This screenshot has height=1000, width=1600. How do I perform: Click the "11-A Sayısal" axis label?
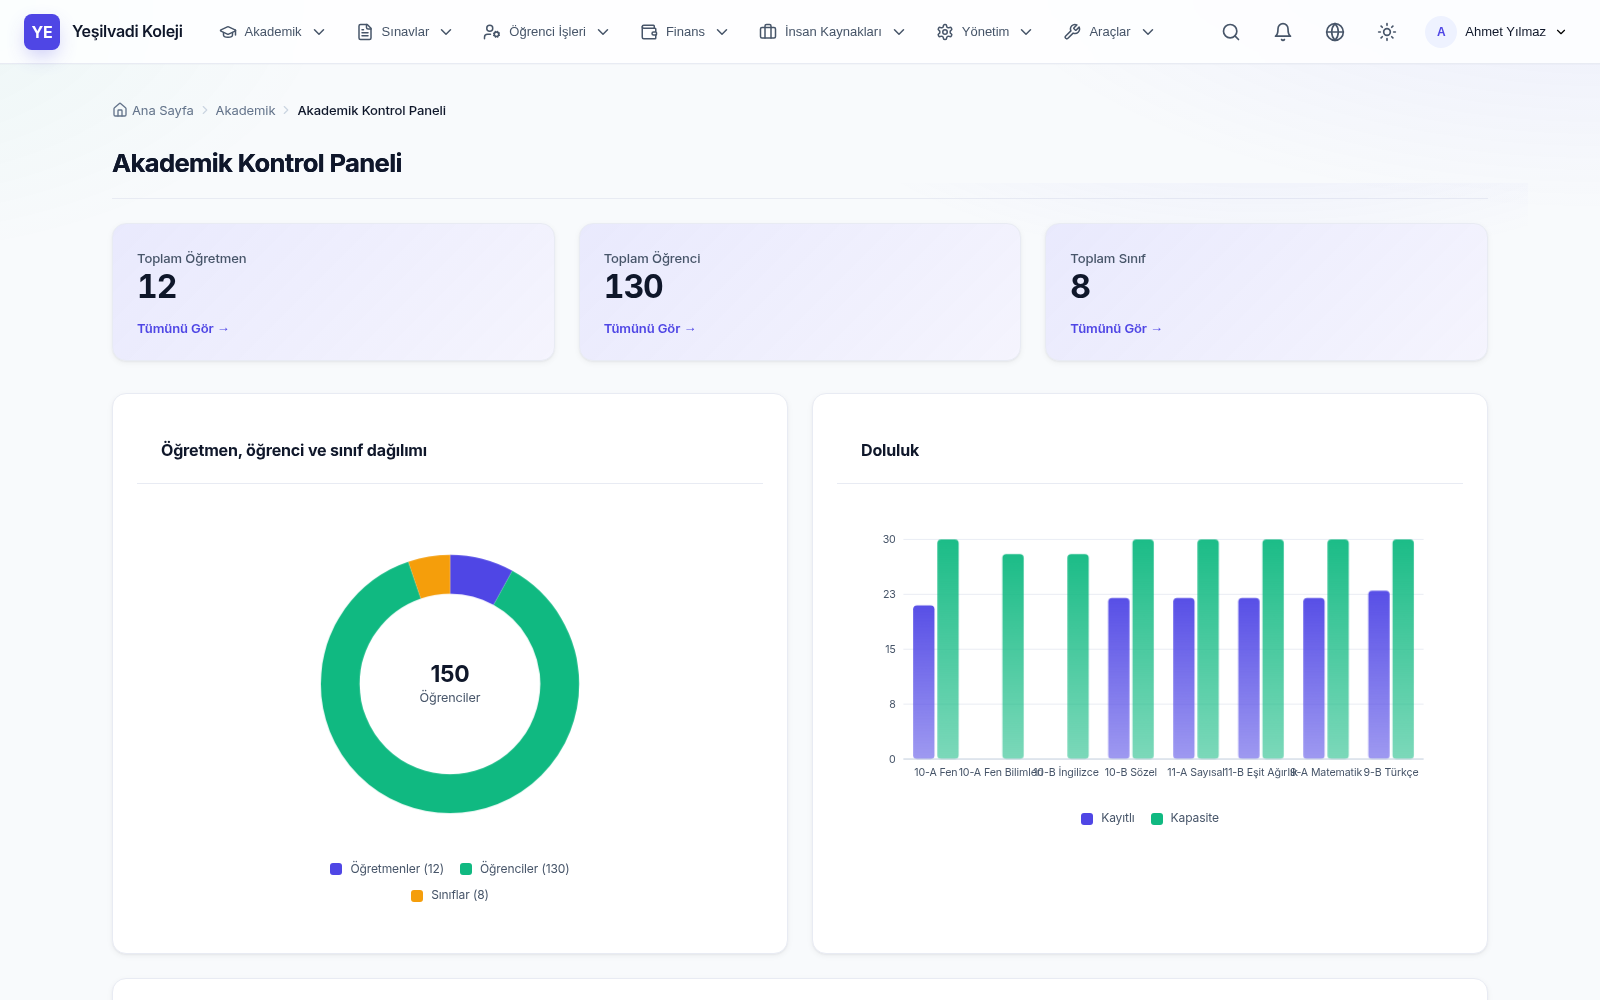[x=1196, y=773]
